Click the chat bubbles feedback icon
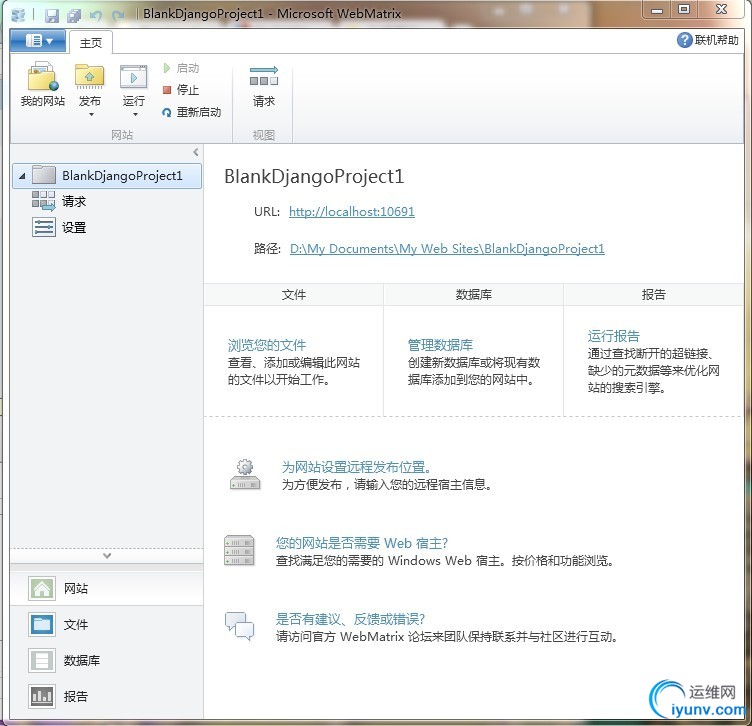 [x=239, y=626]
